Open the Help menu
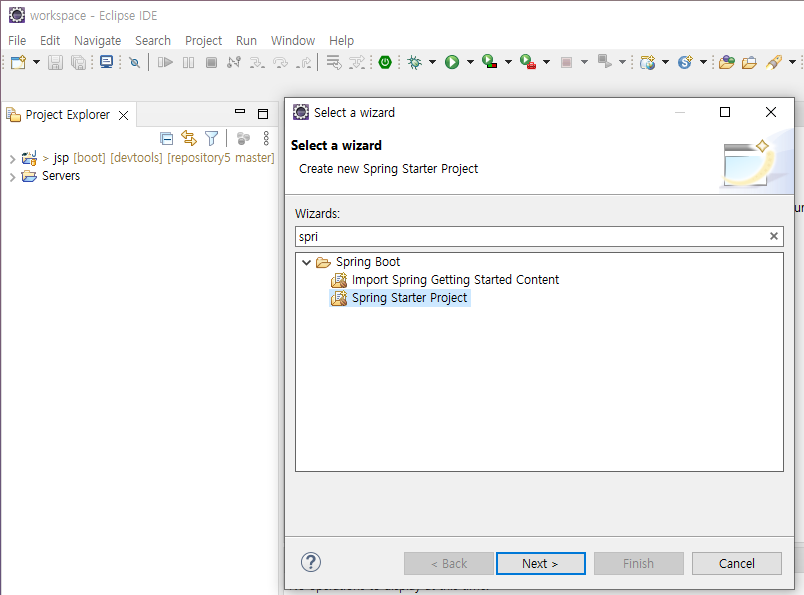Screen dimensions: 804x595 pyautogui.click(x=341, y=41)
